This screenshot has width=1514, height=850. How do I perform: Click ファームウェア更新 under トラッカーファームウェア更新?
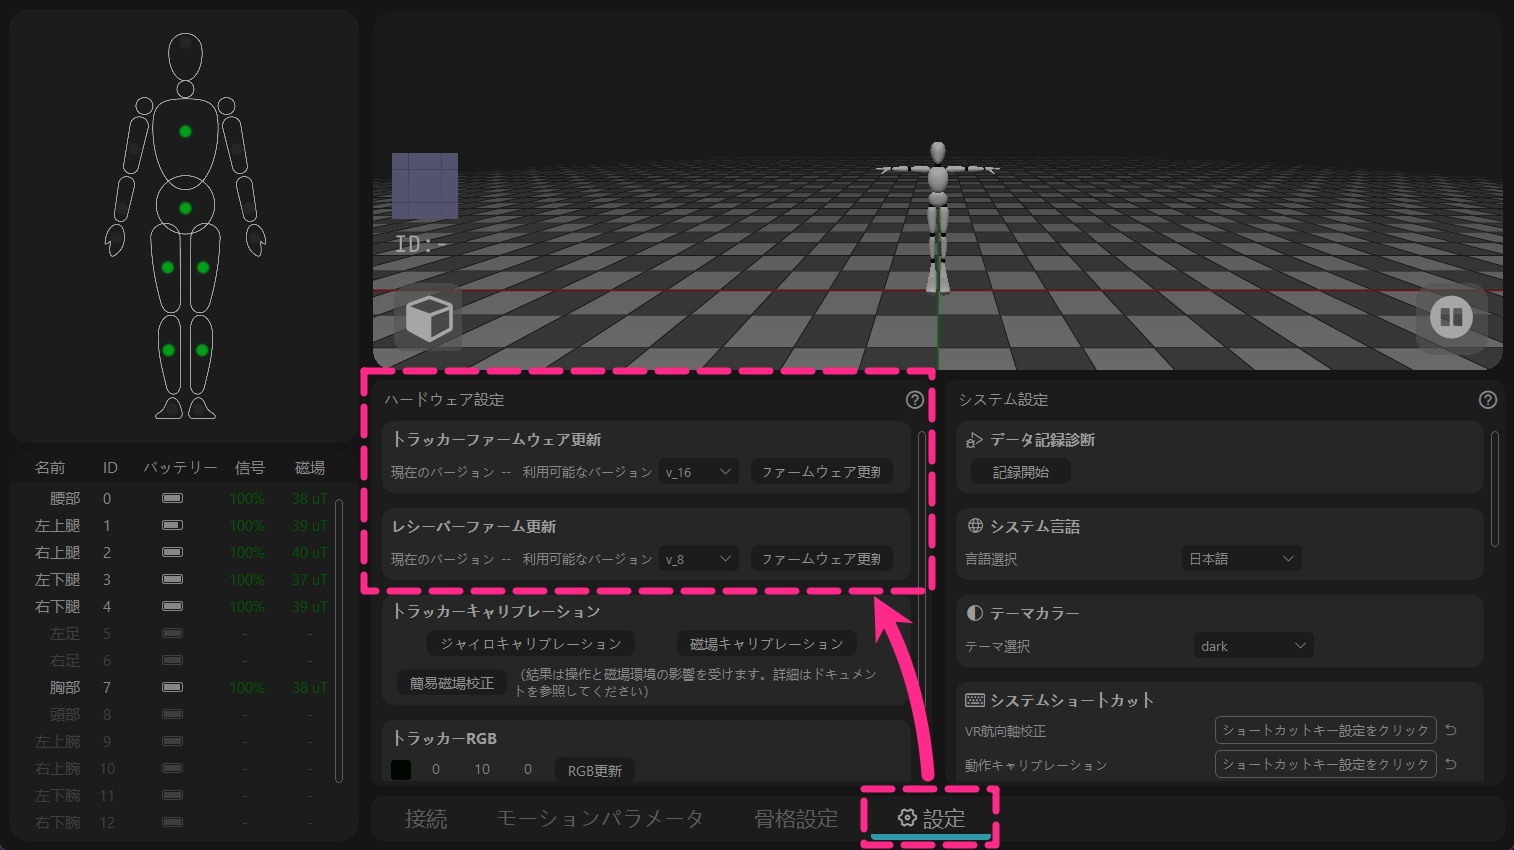(822, 472)
